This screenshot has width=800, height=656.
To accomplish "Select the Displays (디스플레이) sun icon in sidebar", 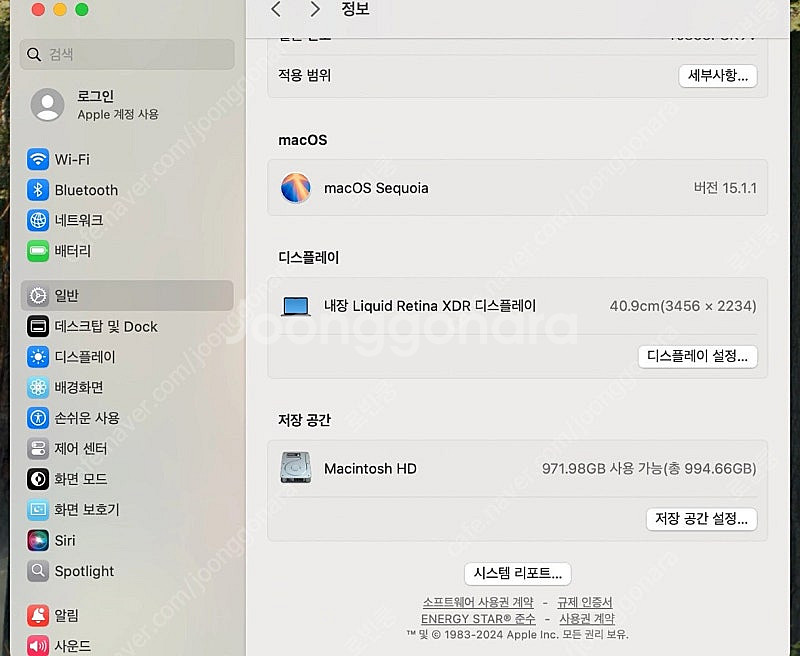I will pos(38,357).
